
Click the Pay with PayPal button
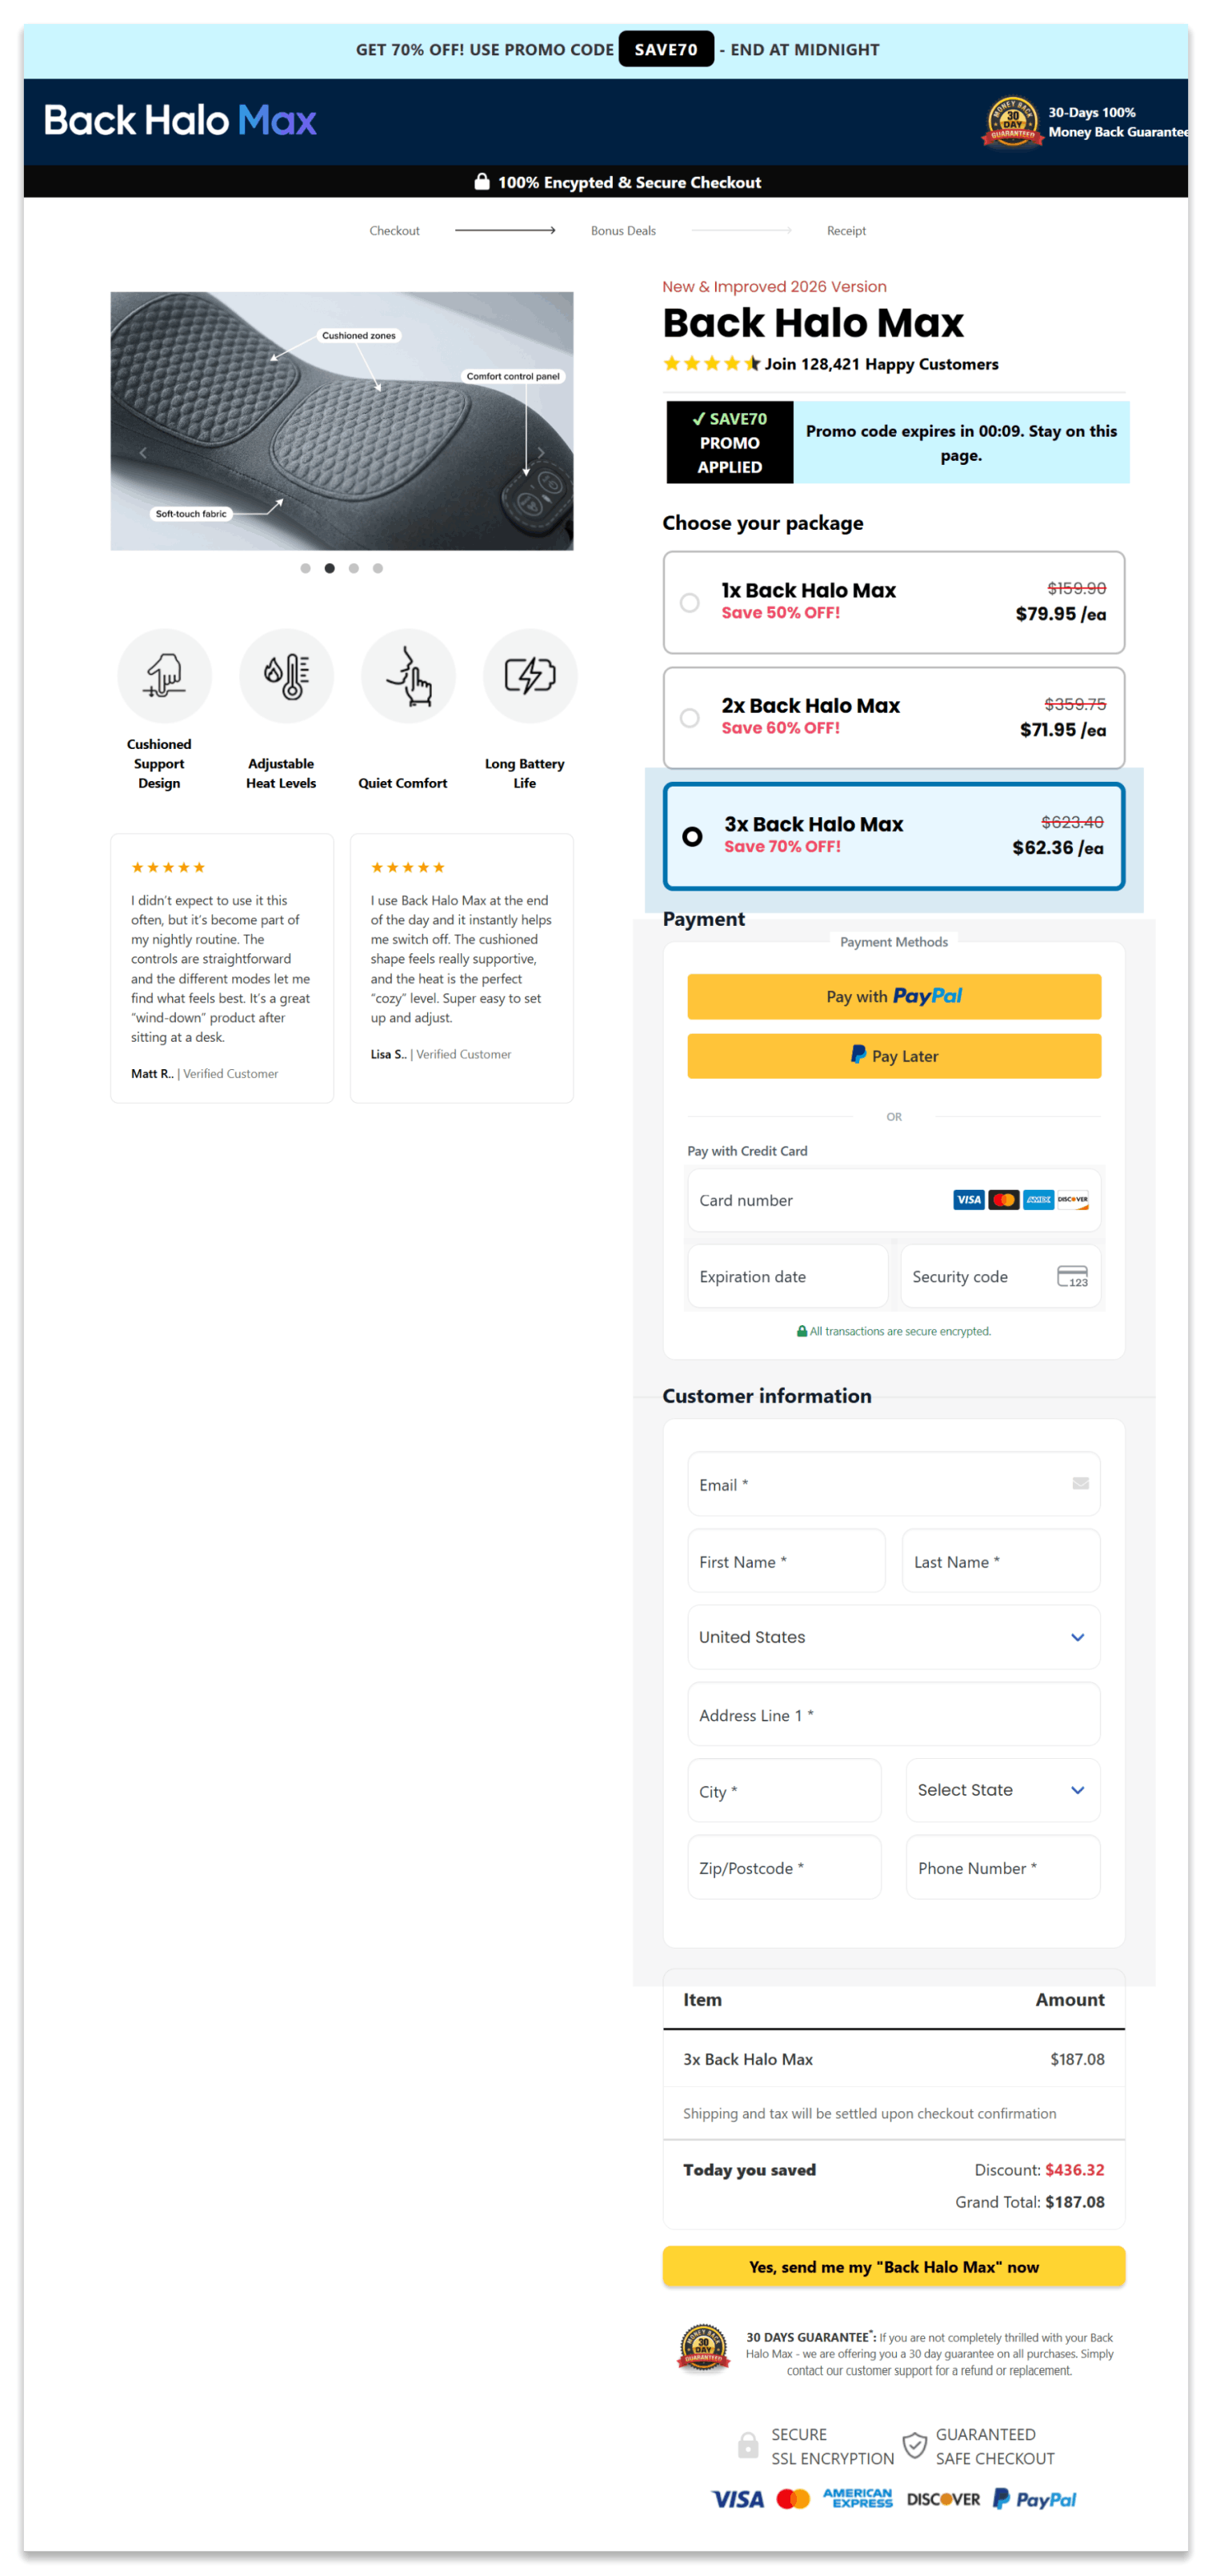pyautogui.click(x=894, y=997)
